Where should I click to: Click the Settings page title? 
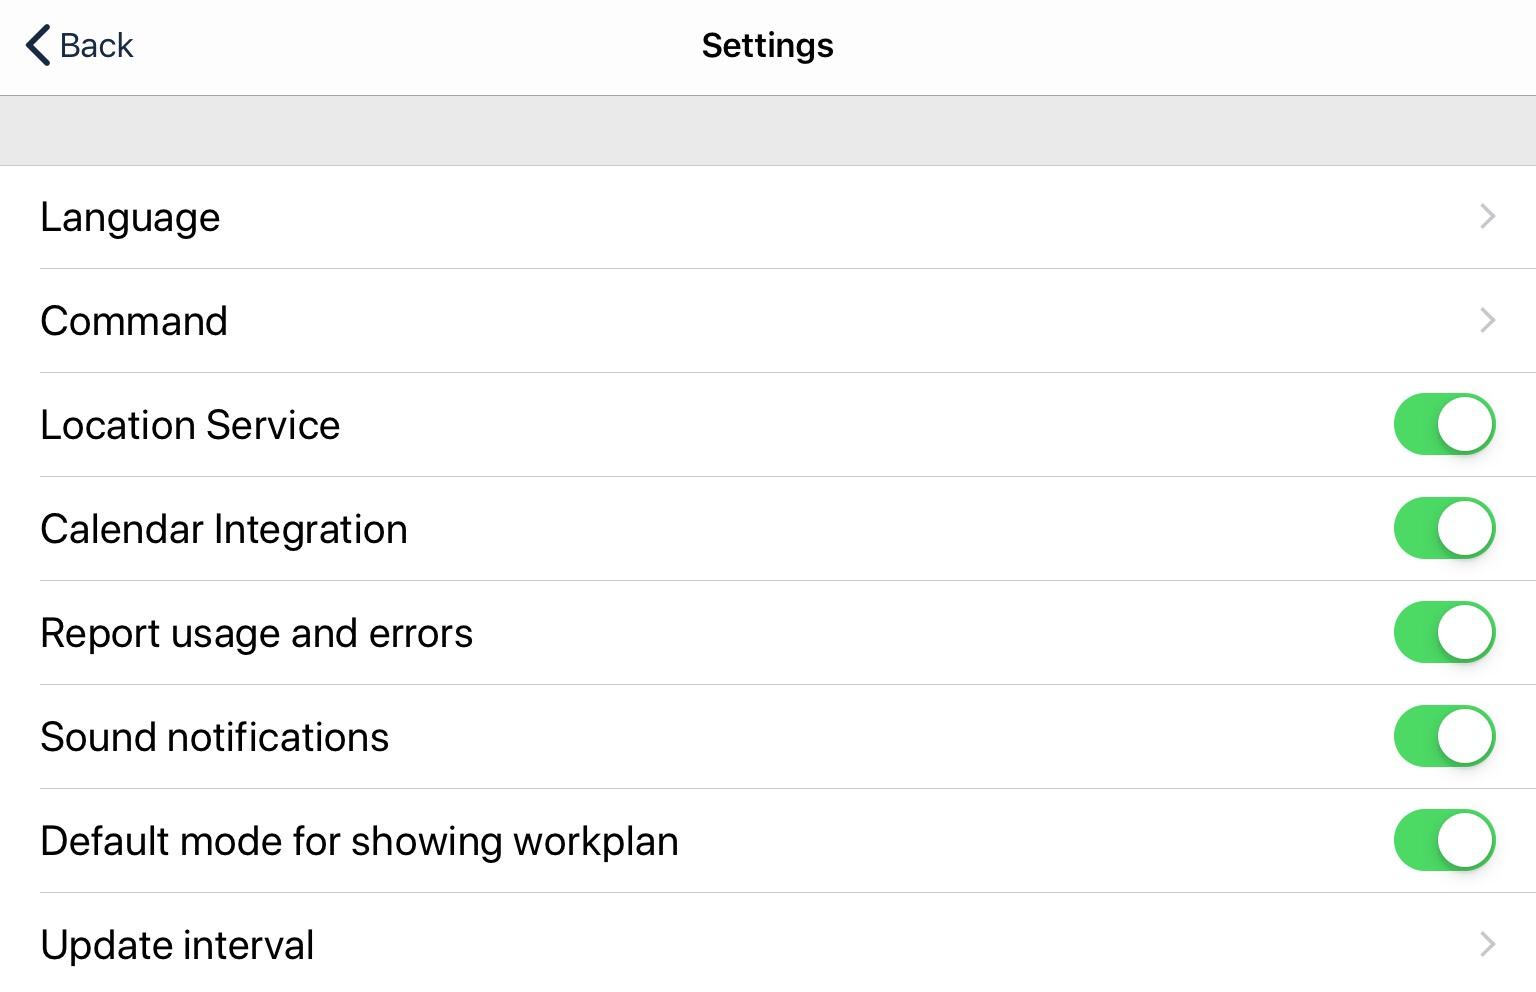click(x=767, y=46)
